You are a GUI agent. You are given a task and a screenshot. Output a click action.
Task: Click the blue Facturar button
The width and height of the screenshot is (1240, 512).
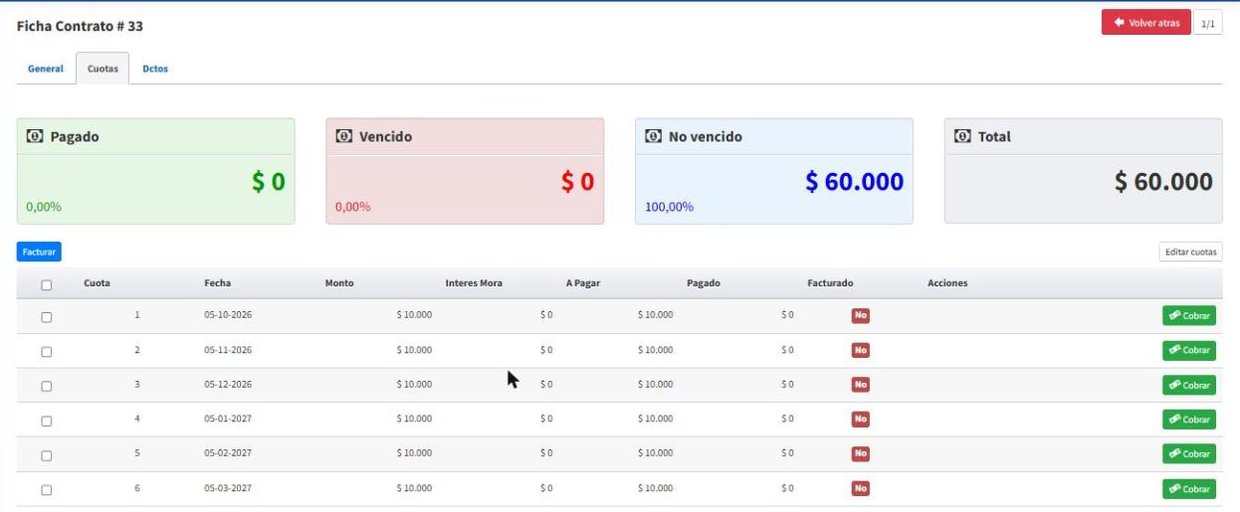[39, 252]
